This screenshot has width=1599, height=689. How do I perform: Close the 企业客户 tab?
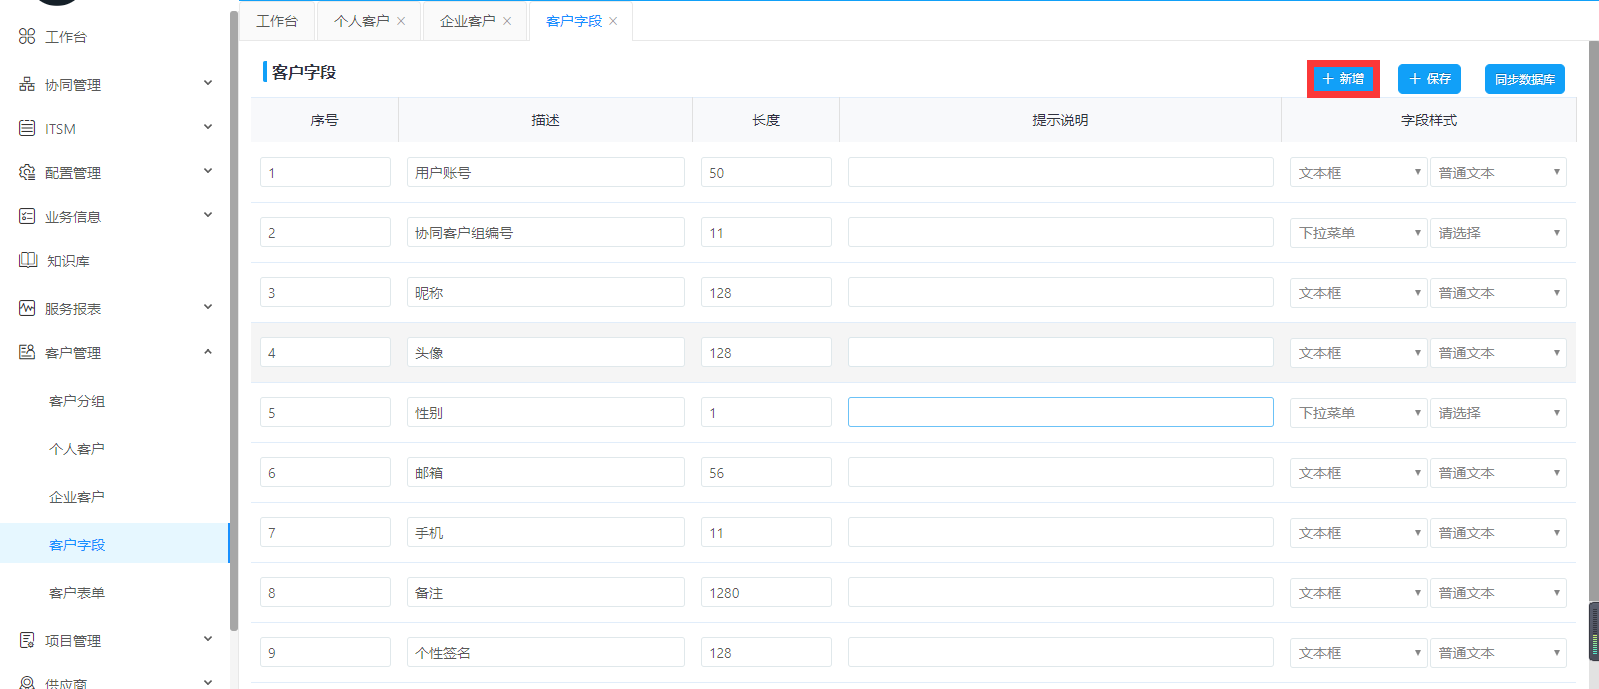[507, 21]
